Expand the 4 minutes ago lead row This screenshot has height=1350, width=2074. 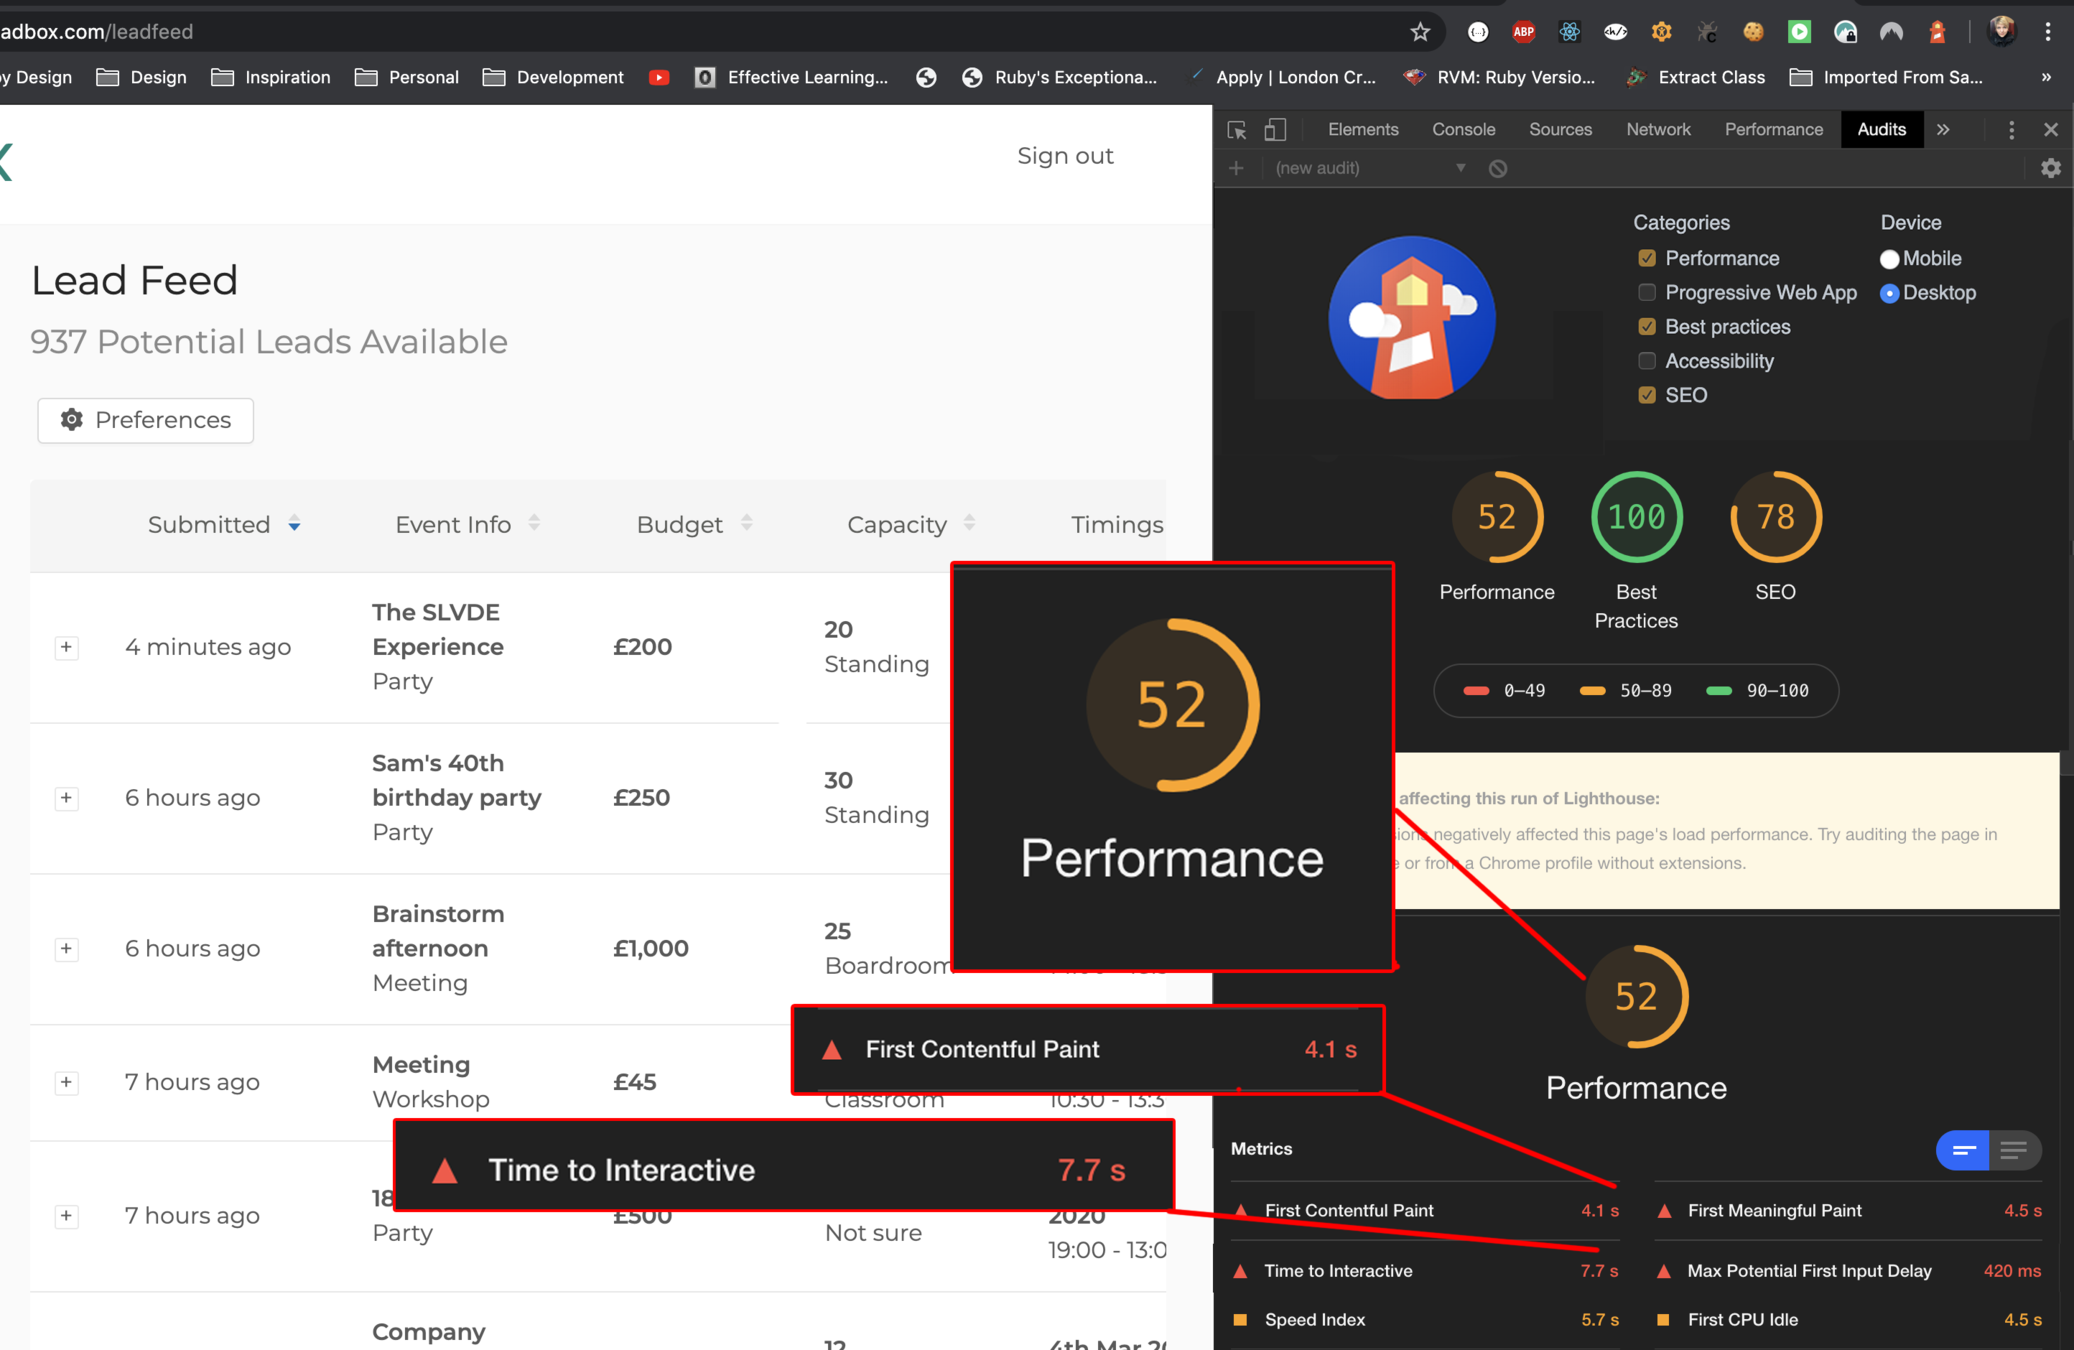pyautogui.click(x=66, y=647)
